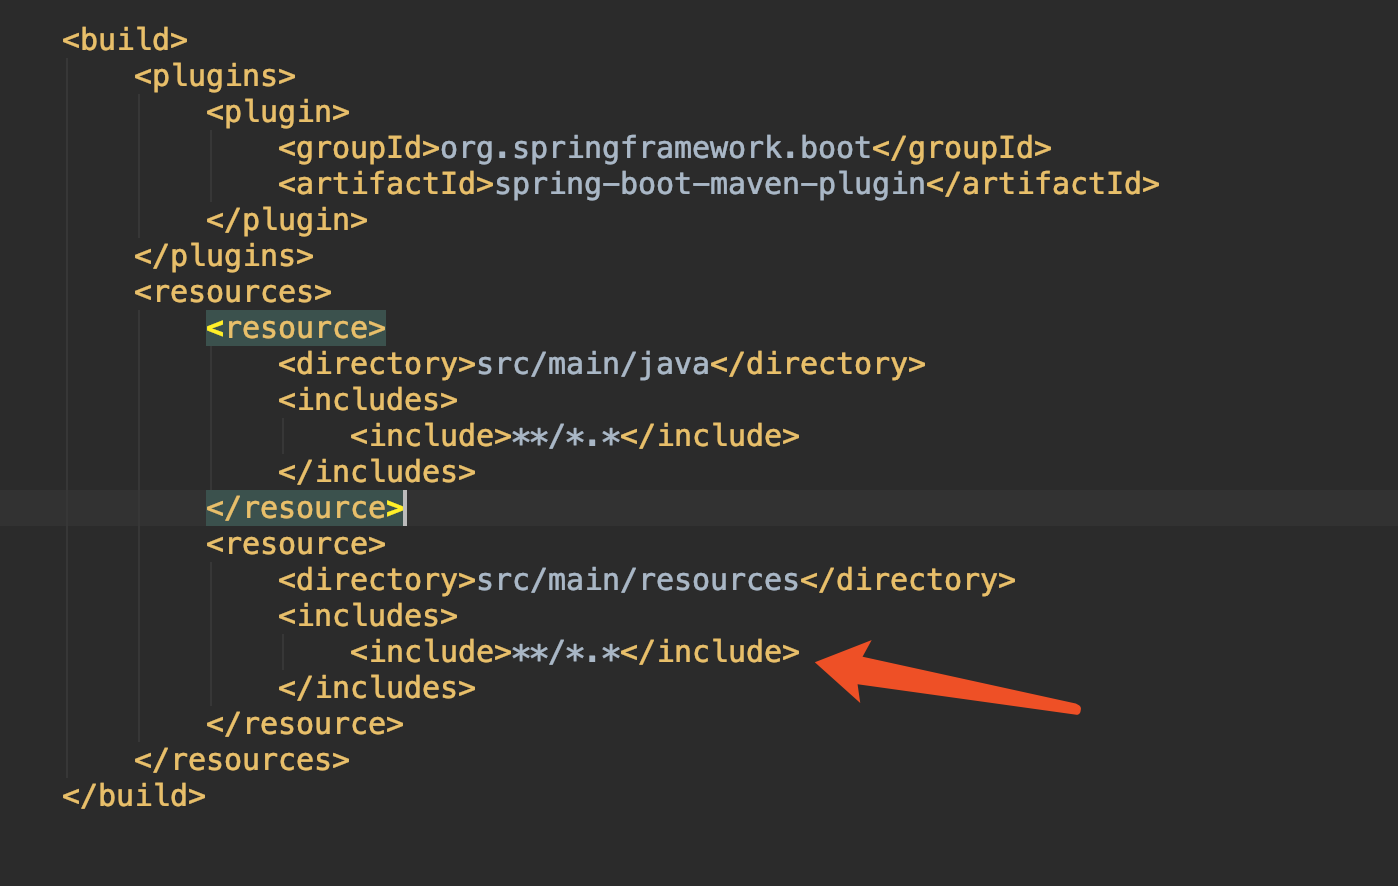
Task: Click the opening plugin tag
Action: (278, 112)
